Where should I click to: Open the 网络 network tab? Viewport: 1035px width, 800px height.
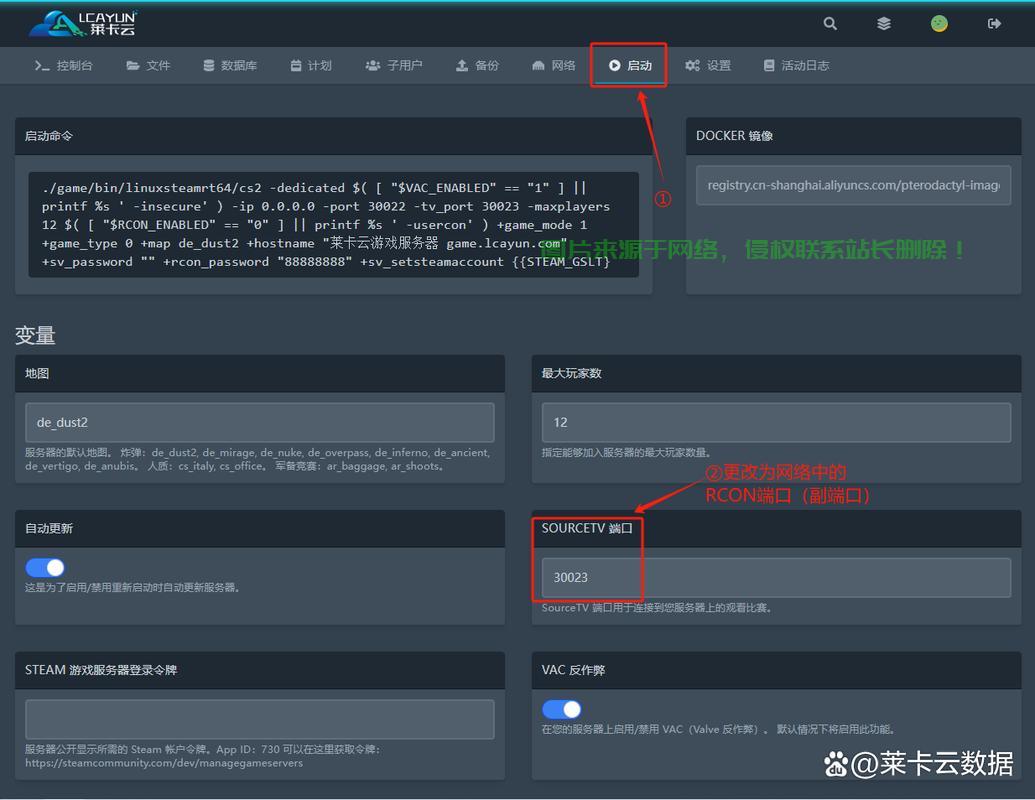pyautogui.click(x=554, y=65)
